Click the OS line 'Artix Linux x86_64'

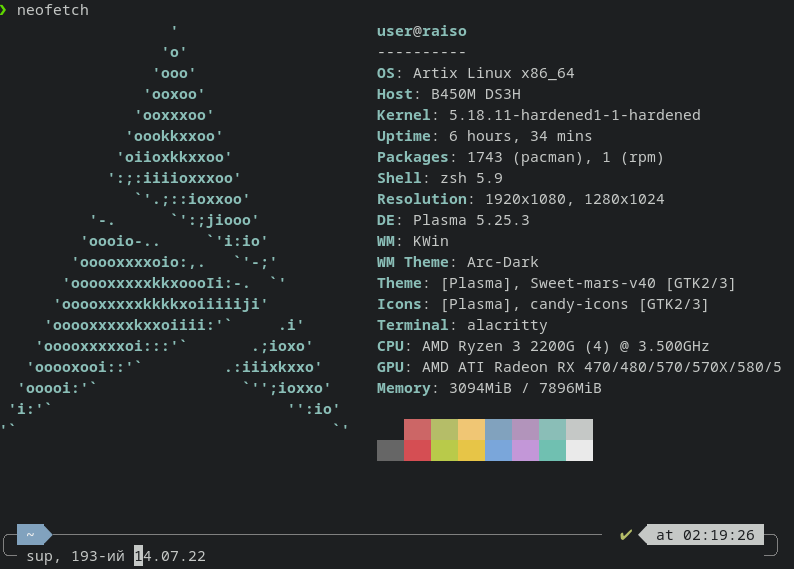click(475, 73)
